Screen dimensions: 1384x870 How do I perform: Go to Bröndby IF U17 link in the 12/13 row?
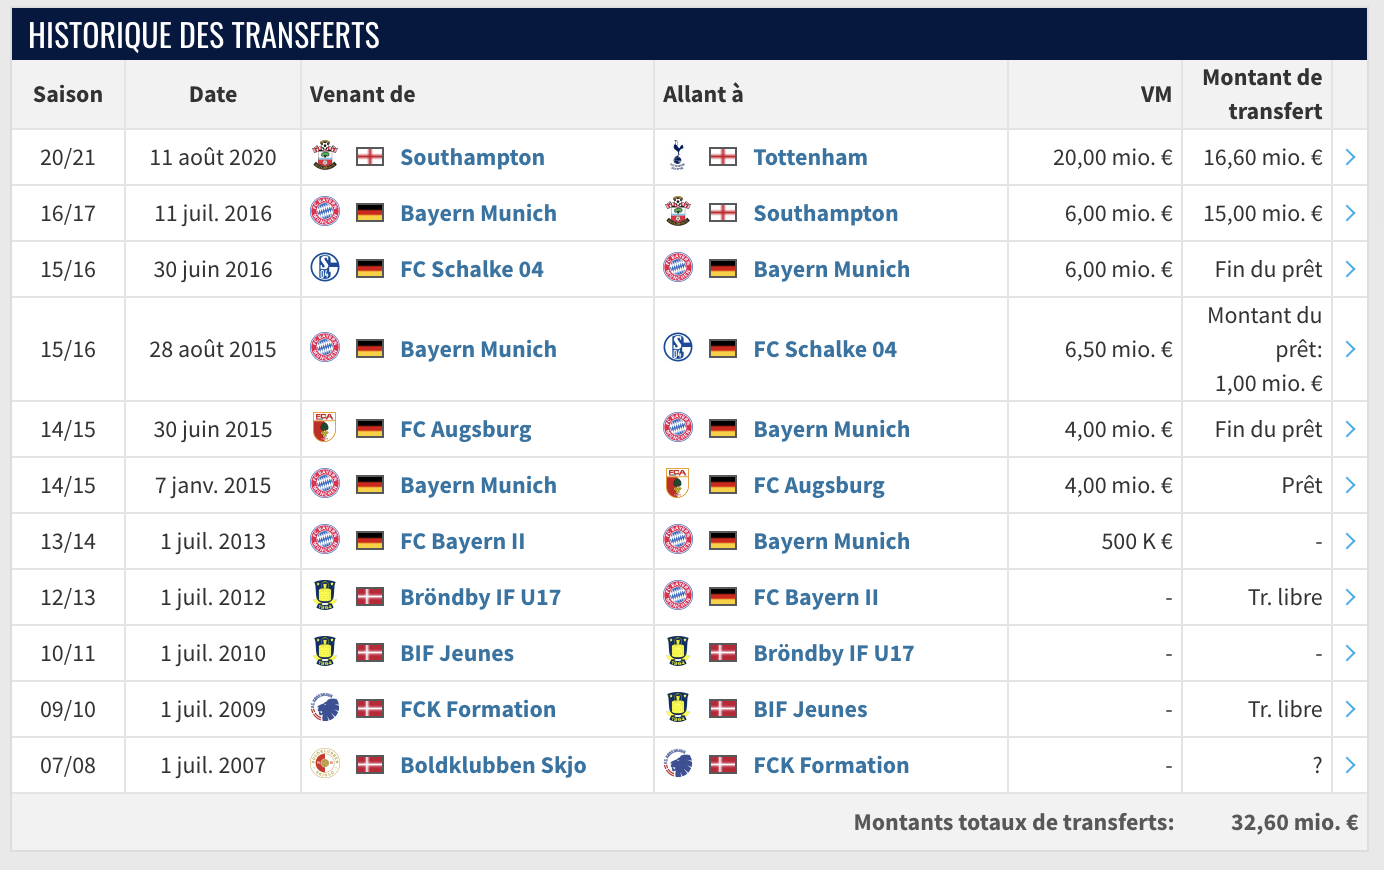coord(480,597)
